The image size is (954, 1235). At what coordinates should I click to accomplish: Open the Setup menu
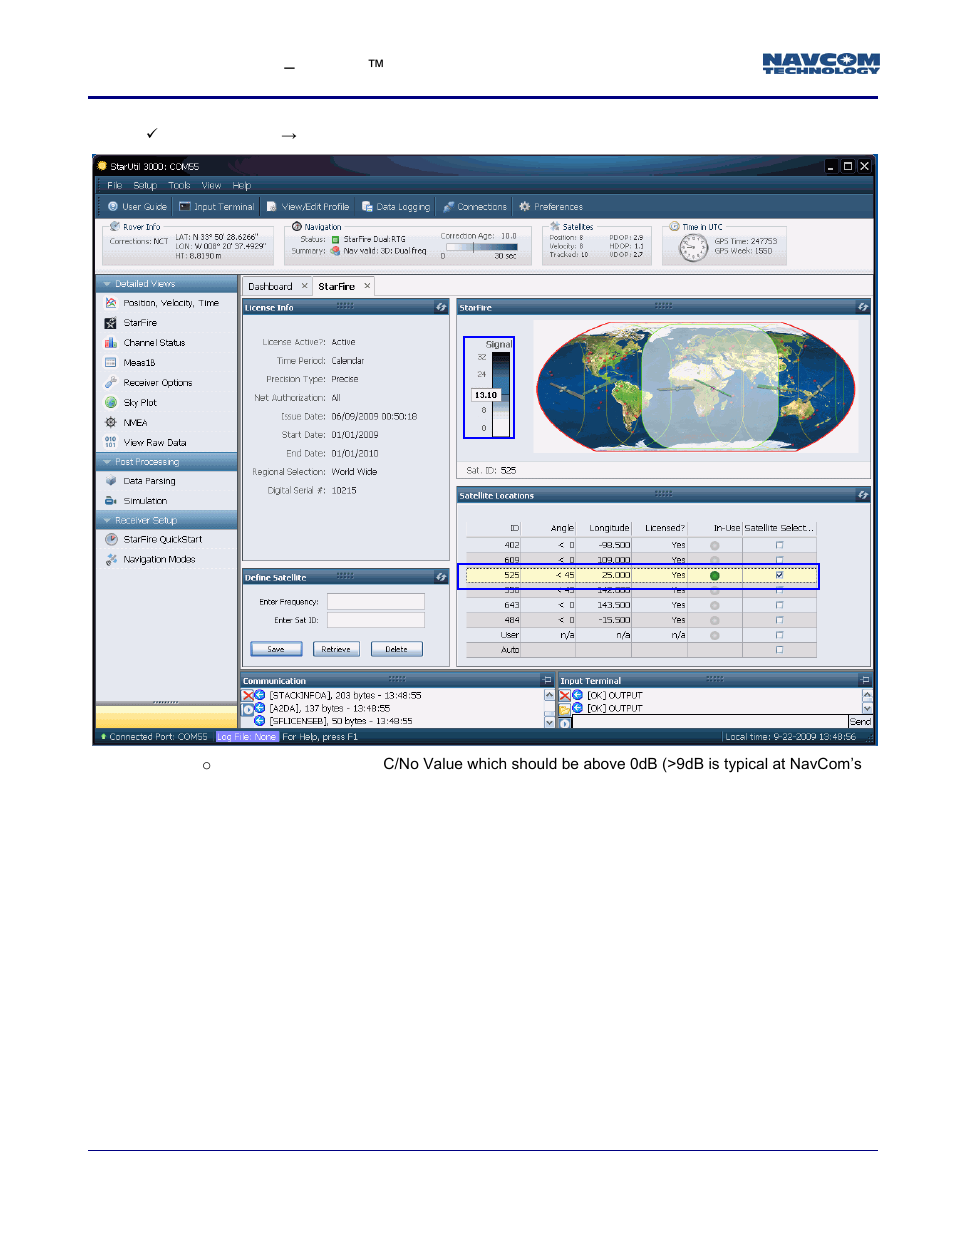point(145,186)
